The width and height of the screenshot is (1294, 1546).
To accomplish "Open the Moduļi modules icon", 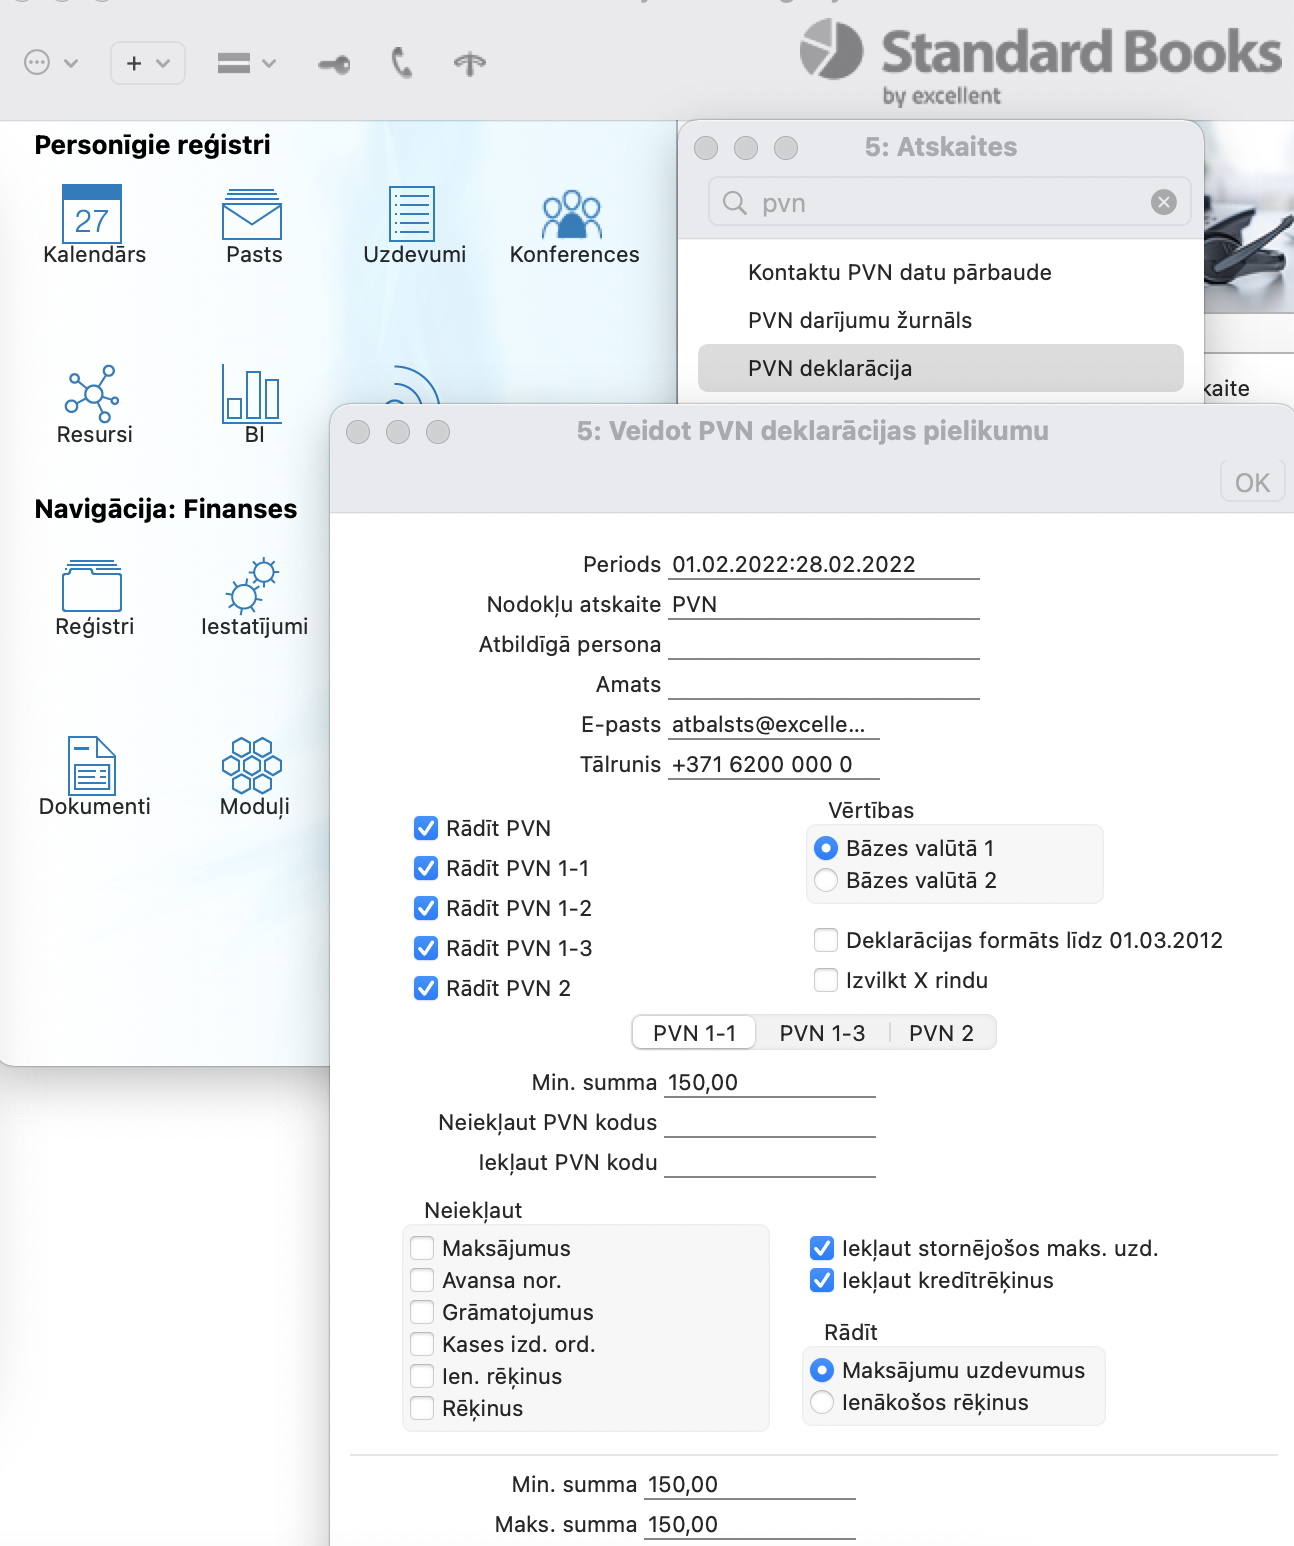I will click(x=253, y=766).
